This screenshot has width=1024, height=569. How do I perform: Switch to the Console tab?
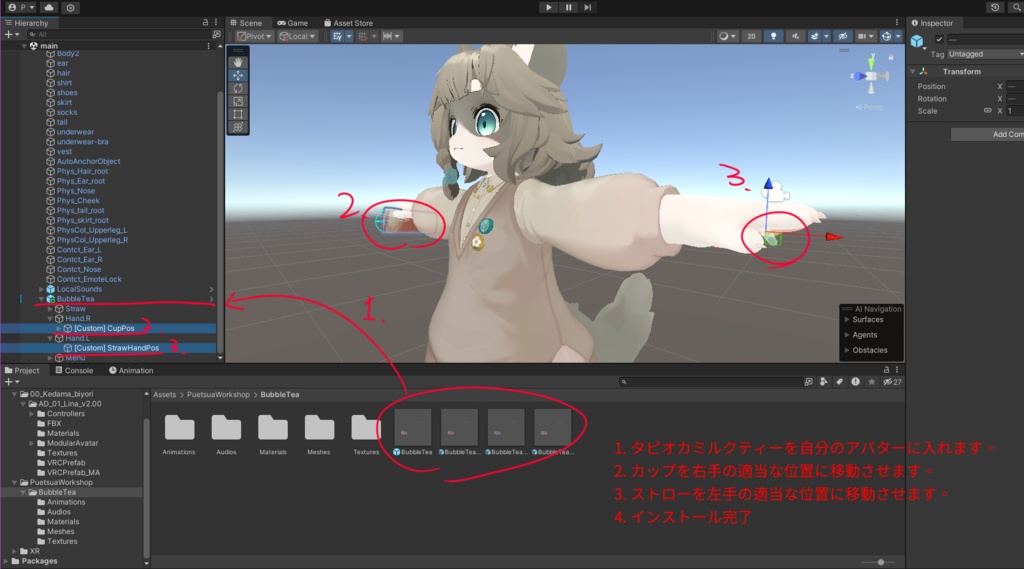click(74, 370)
